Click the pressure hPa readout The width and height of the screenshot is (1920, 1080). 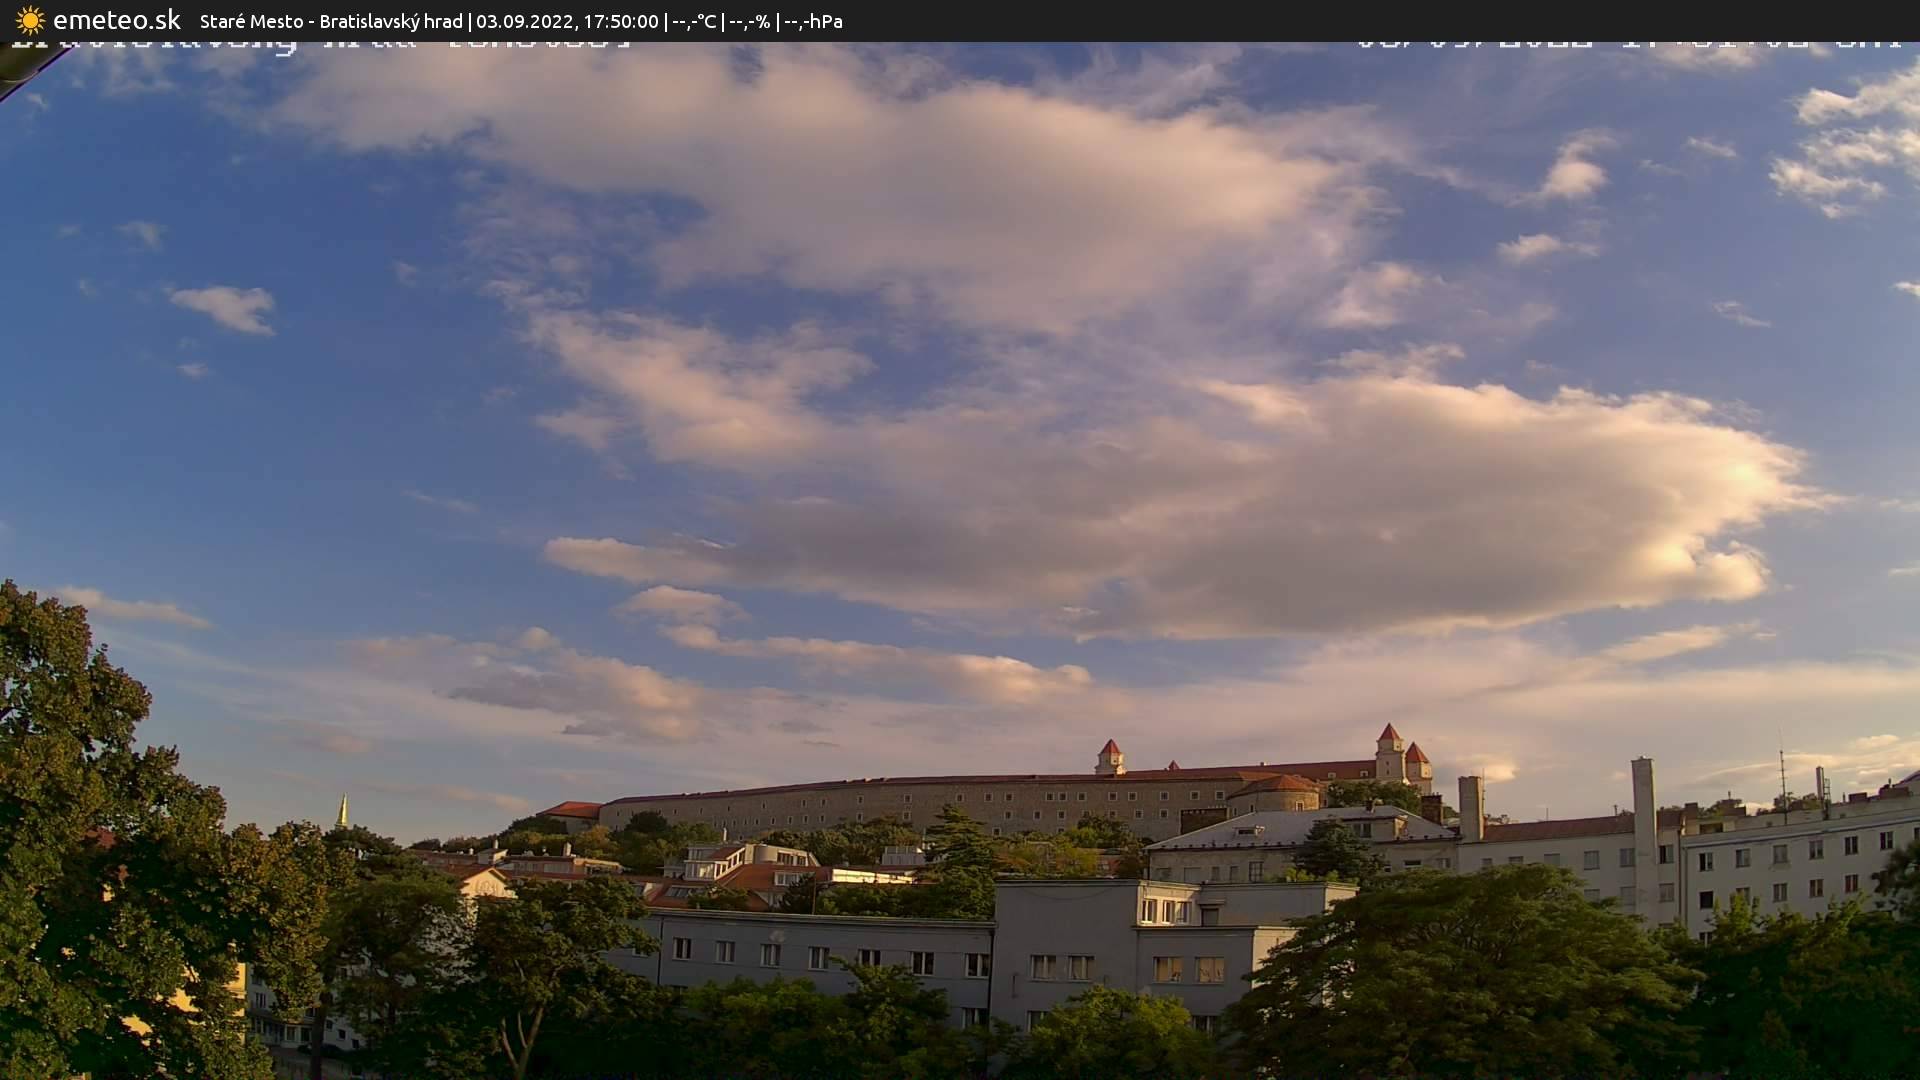click(813, 21)
